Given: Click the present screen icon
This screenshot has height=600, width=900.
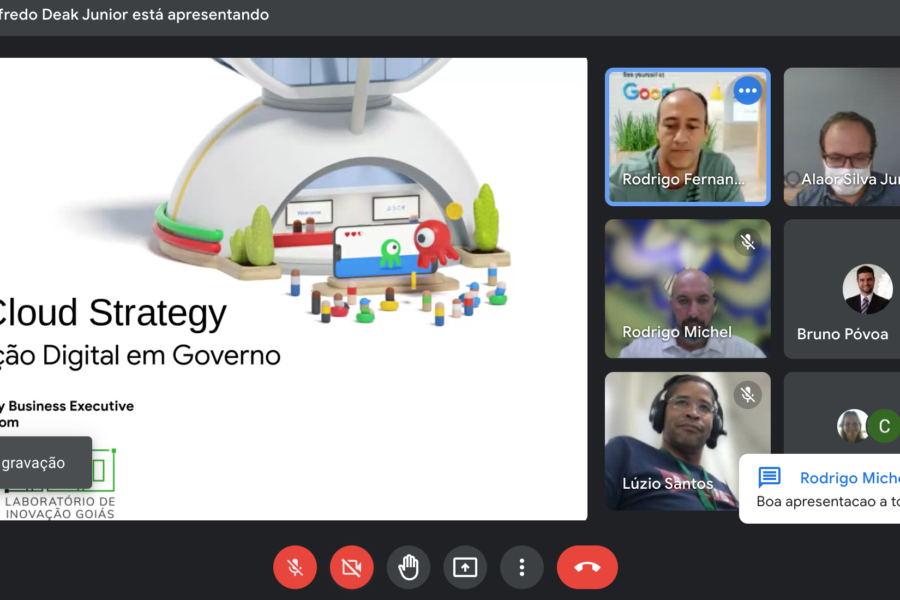Looking at the screenshot, I should pyautogui.click(x=465, y=567).
